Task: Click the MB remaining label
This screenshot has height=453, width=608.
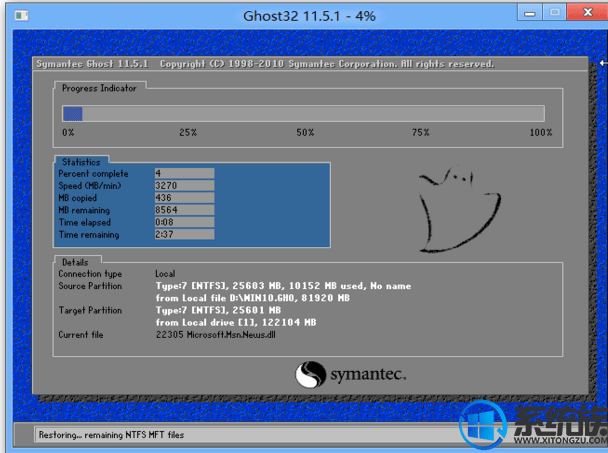Action: pos(84,210)
